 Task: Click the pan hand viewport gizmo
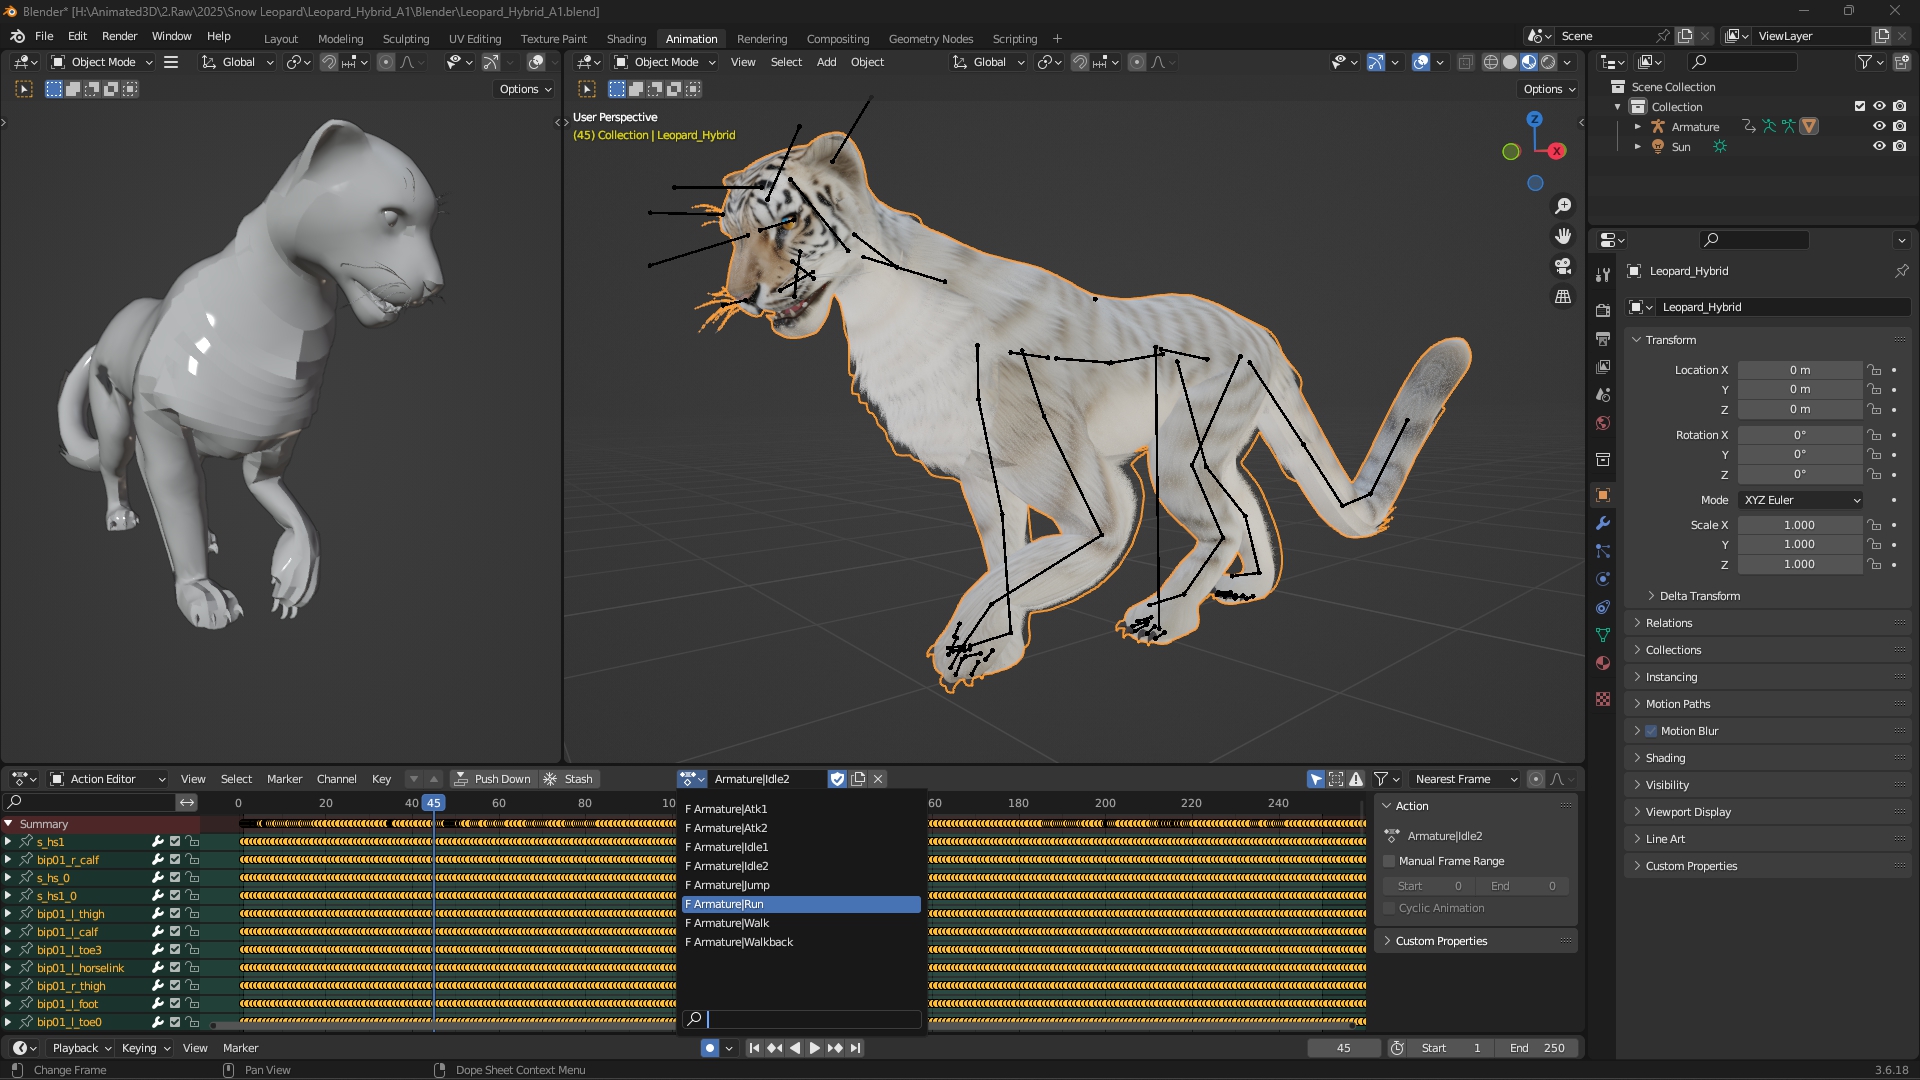pyautogui.click(x=1563, y=236)
